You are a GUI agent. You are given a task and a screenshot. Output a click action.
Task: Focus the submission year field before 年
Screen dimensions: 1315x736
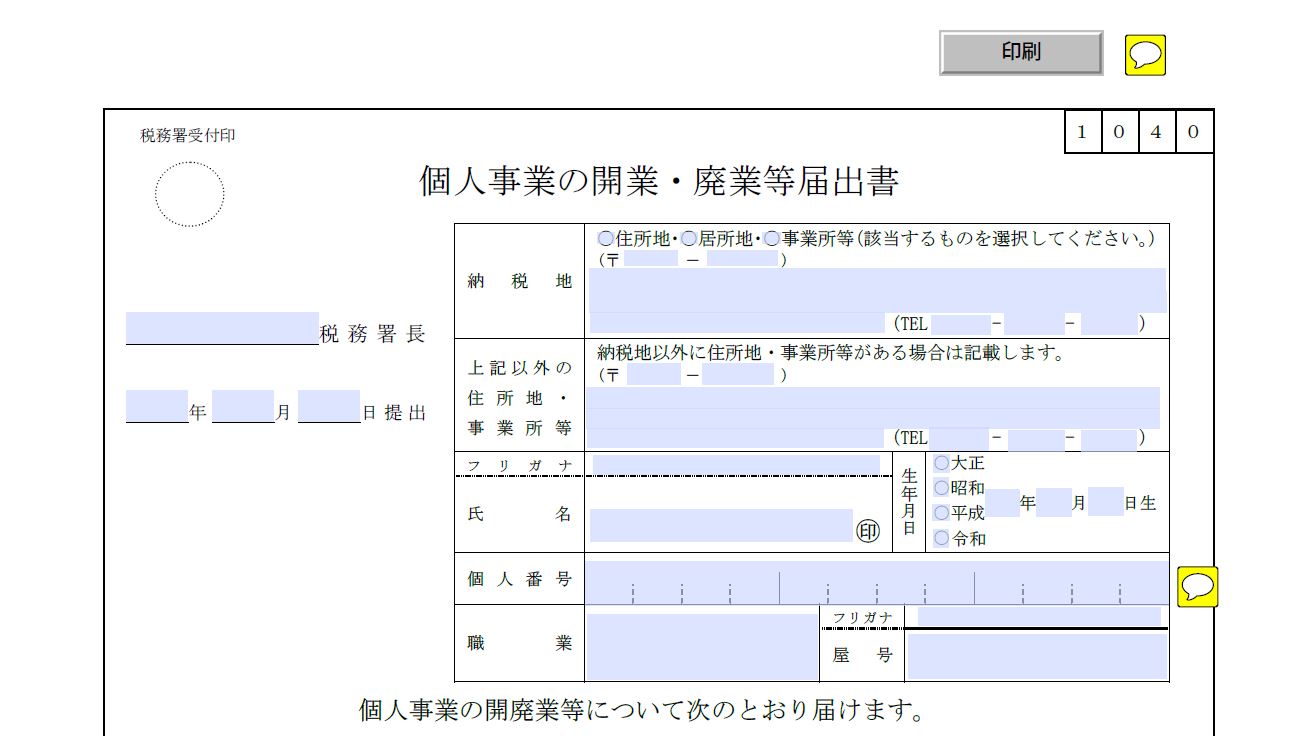click(157, 406)
